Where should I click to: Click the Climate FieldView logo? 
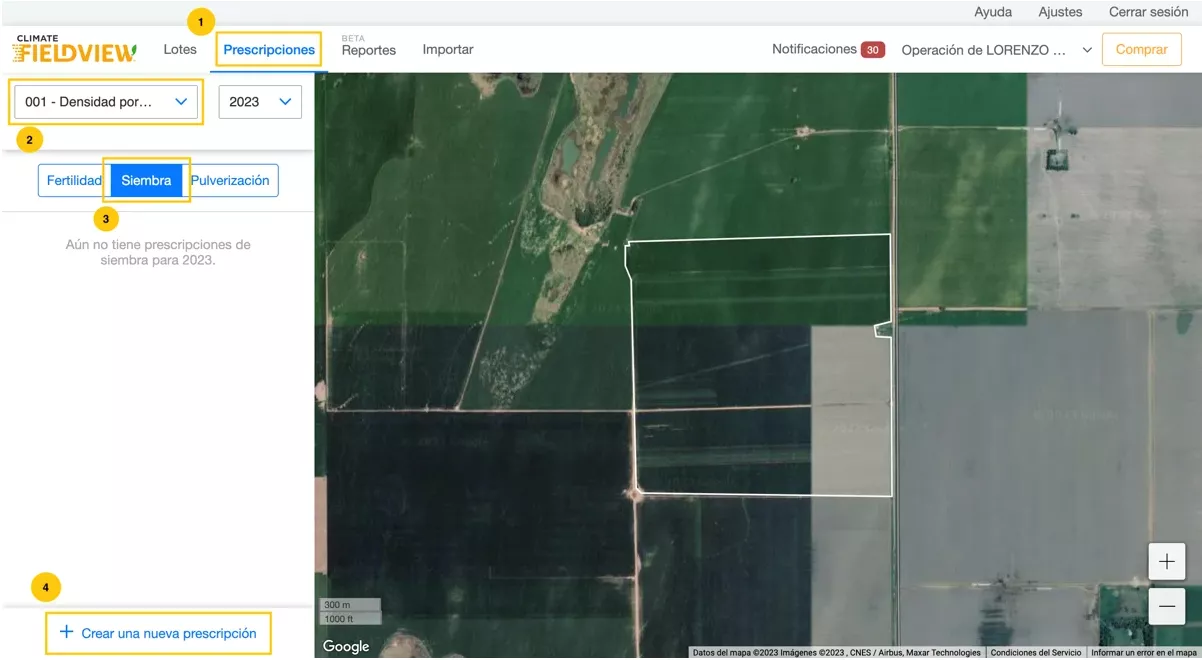(x=74, y=49)
